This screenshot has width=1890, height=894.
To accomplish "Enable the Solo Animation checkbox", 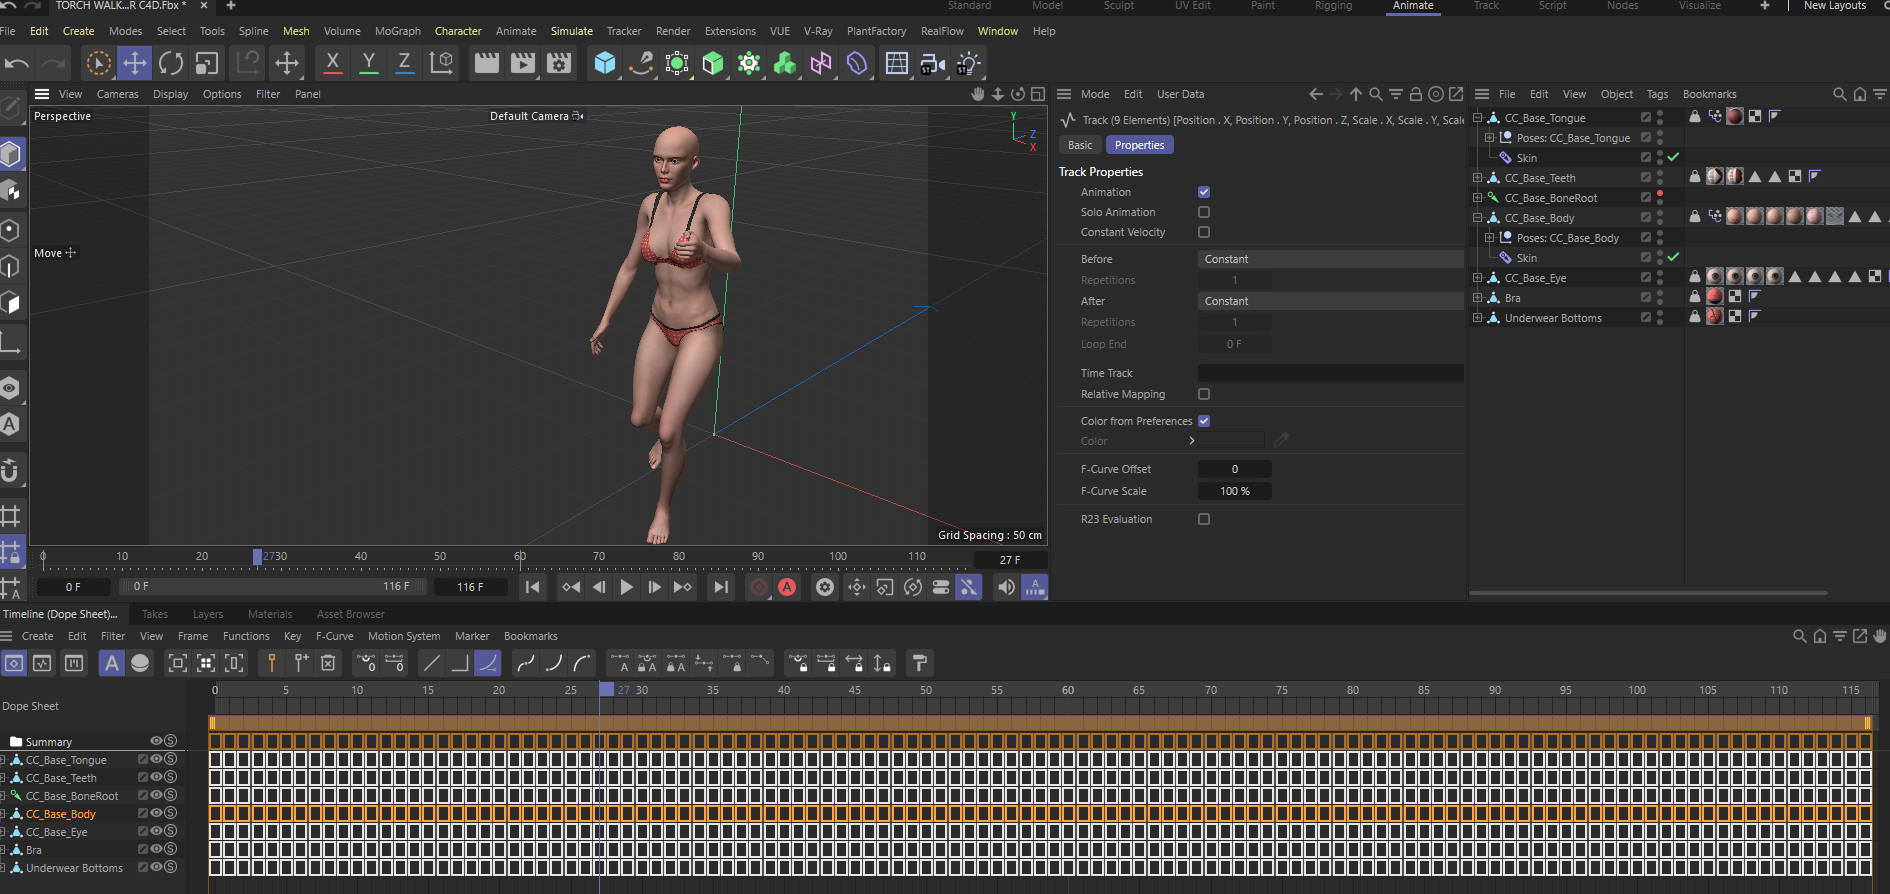I will pyautogui.click(x=1204, y=212).
